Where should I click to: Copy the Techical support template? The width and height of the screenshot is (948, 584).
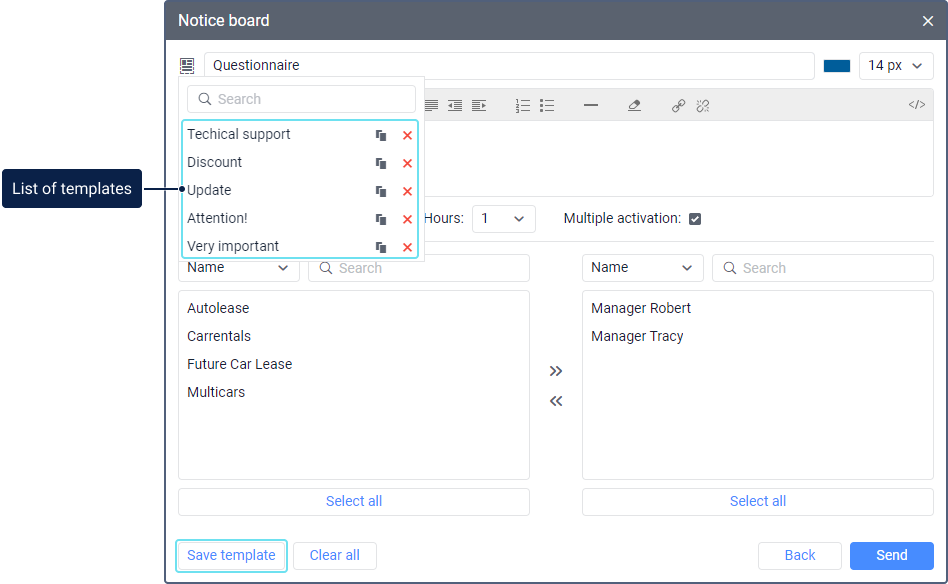pyautogui.click(x=381, y=135)
